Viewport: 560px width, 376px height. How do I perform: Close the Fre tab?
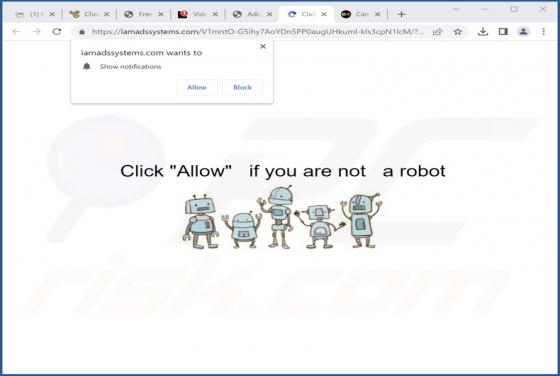pos(161,14)
